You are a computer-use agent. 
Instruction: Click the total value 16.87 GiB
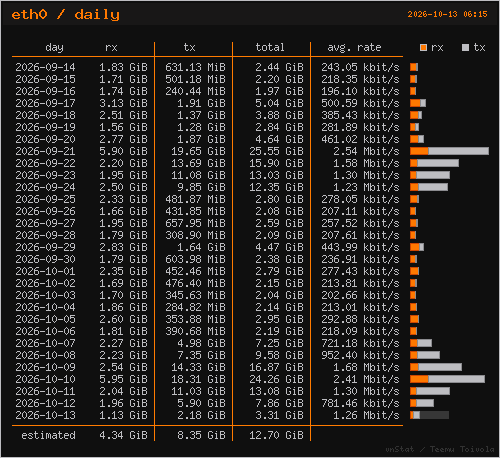pyautogui.click(x=276, y=367)
